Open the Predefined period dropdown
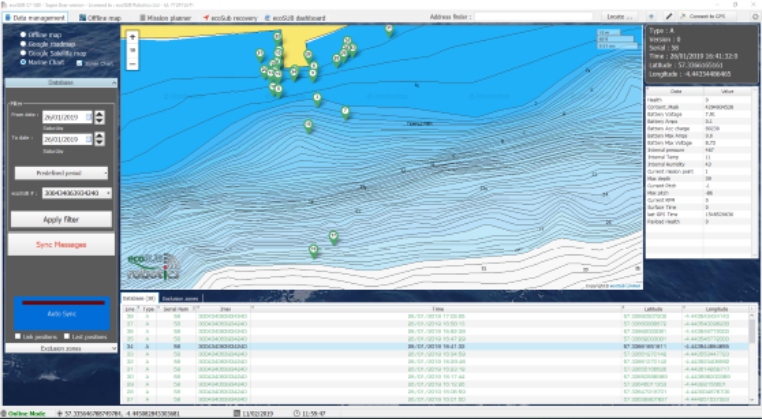This screenshot has width=762, height=419. [x=62, y=173]
